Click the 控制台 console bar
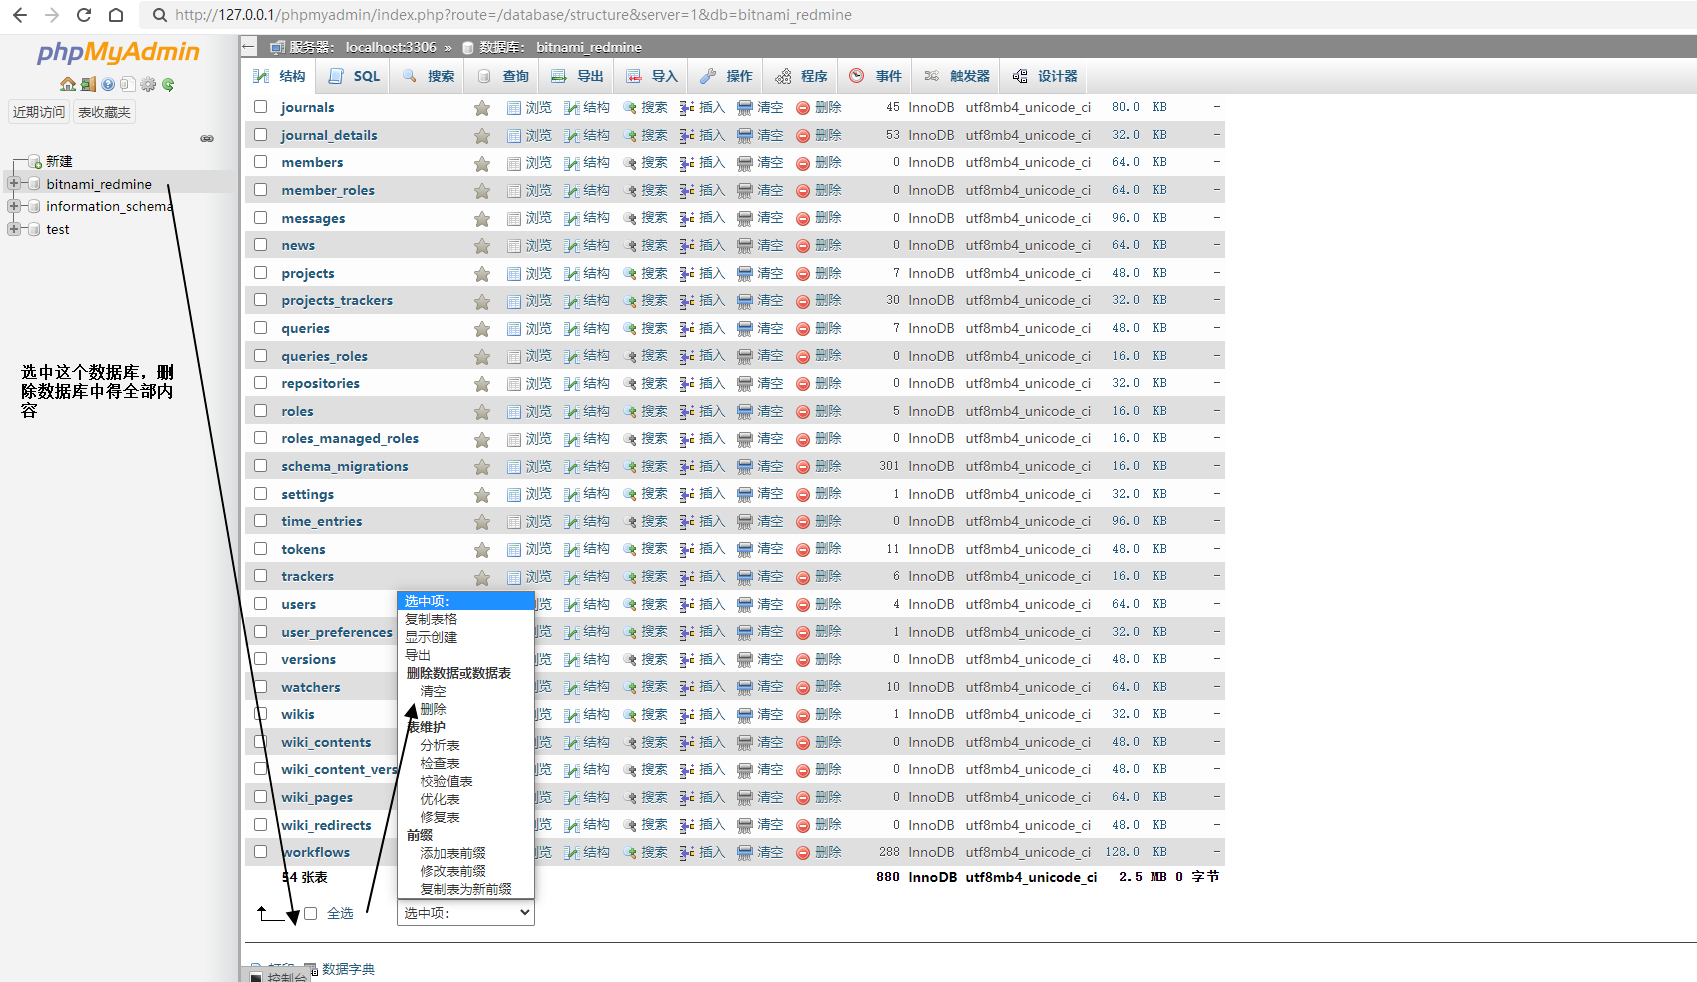This screenshot has height=982, width=1697. tap(278, 976)
